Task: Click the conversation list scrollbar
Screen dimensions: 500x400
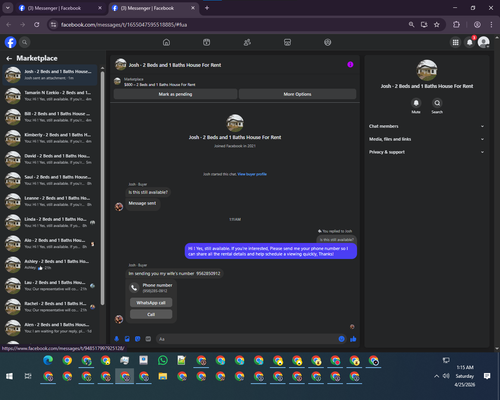Action: 102,187
